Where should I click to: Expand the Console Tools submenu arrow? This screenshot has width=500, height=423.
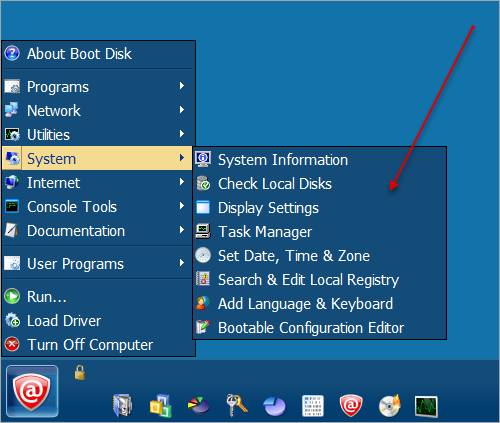point(182,206)
